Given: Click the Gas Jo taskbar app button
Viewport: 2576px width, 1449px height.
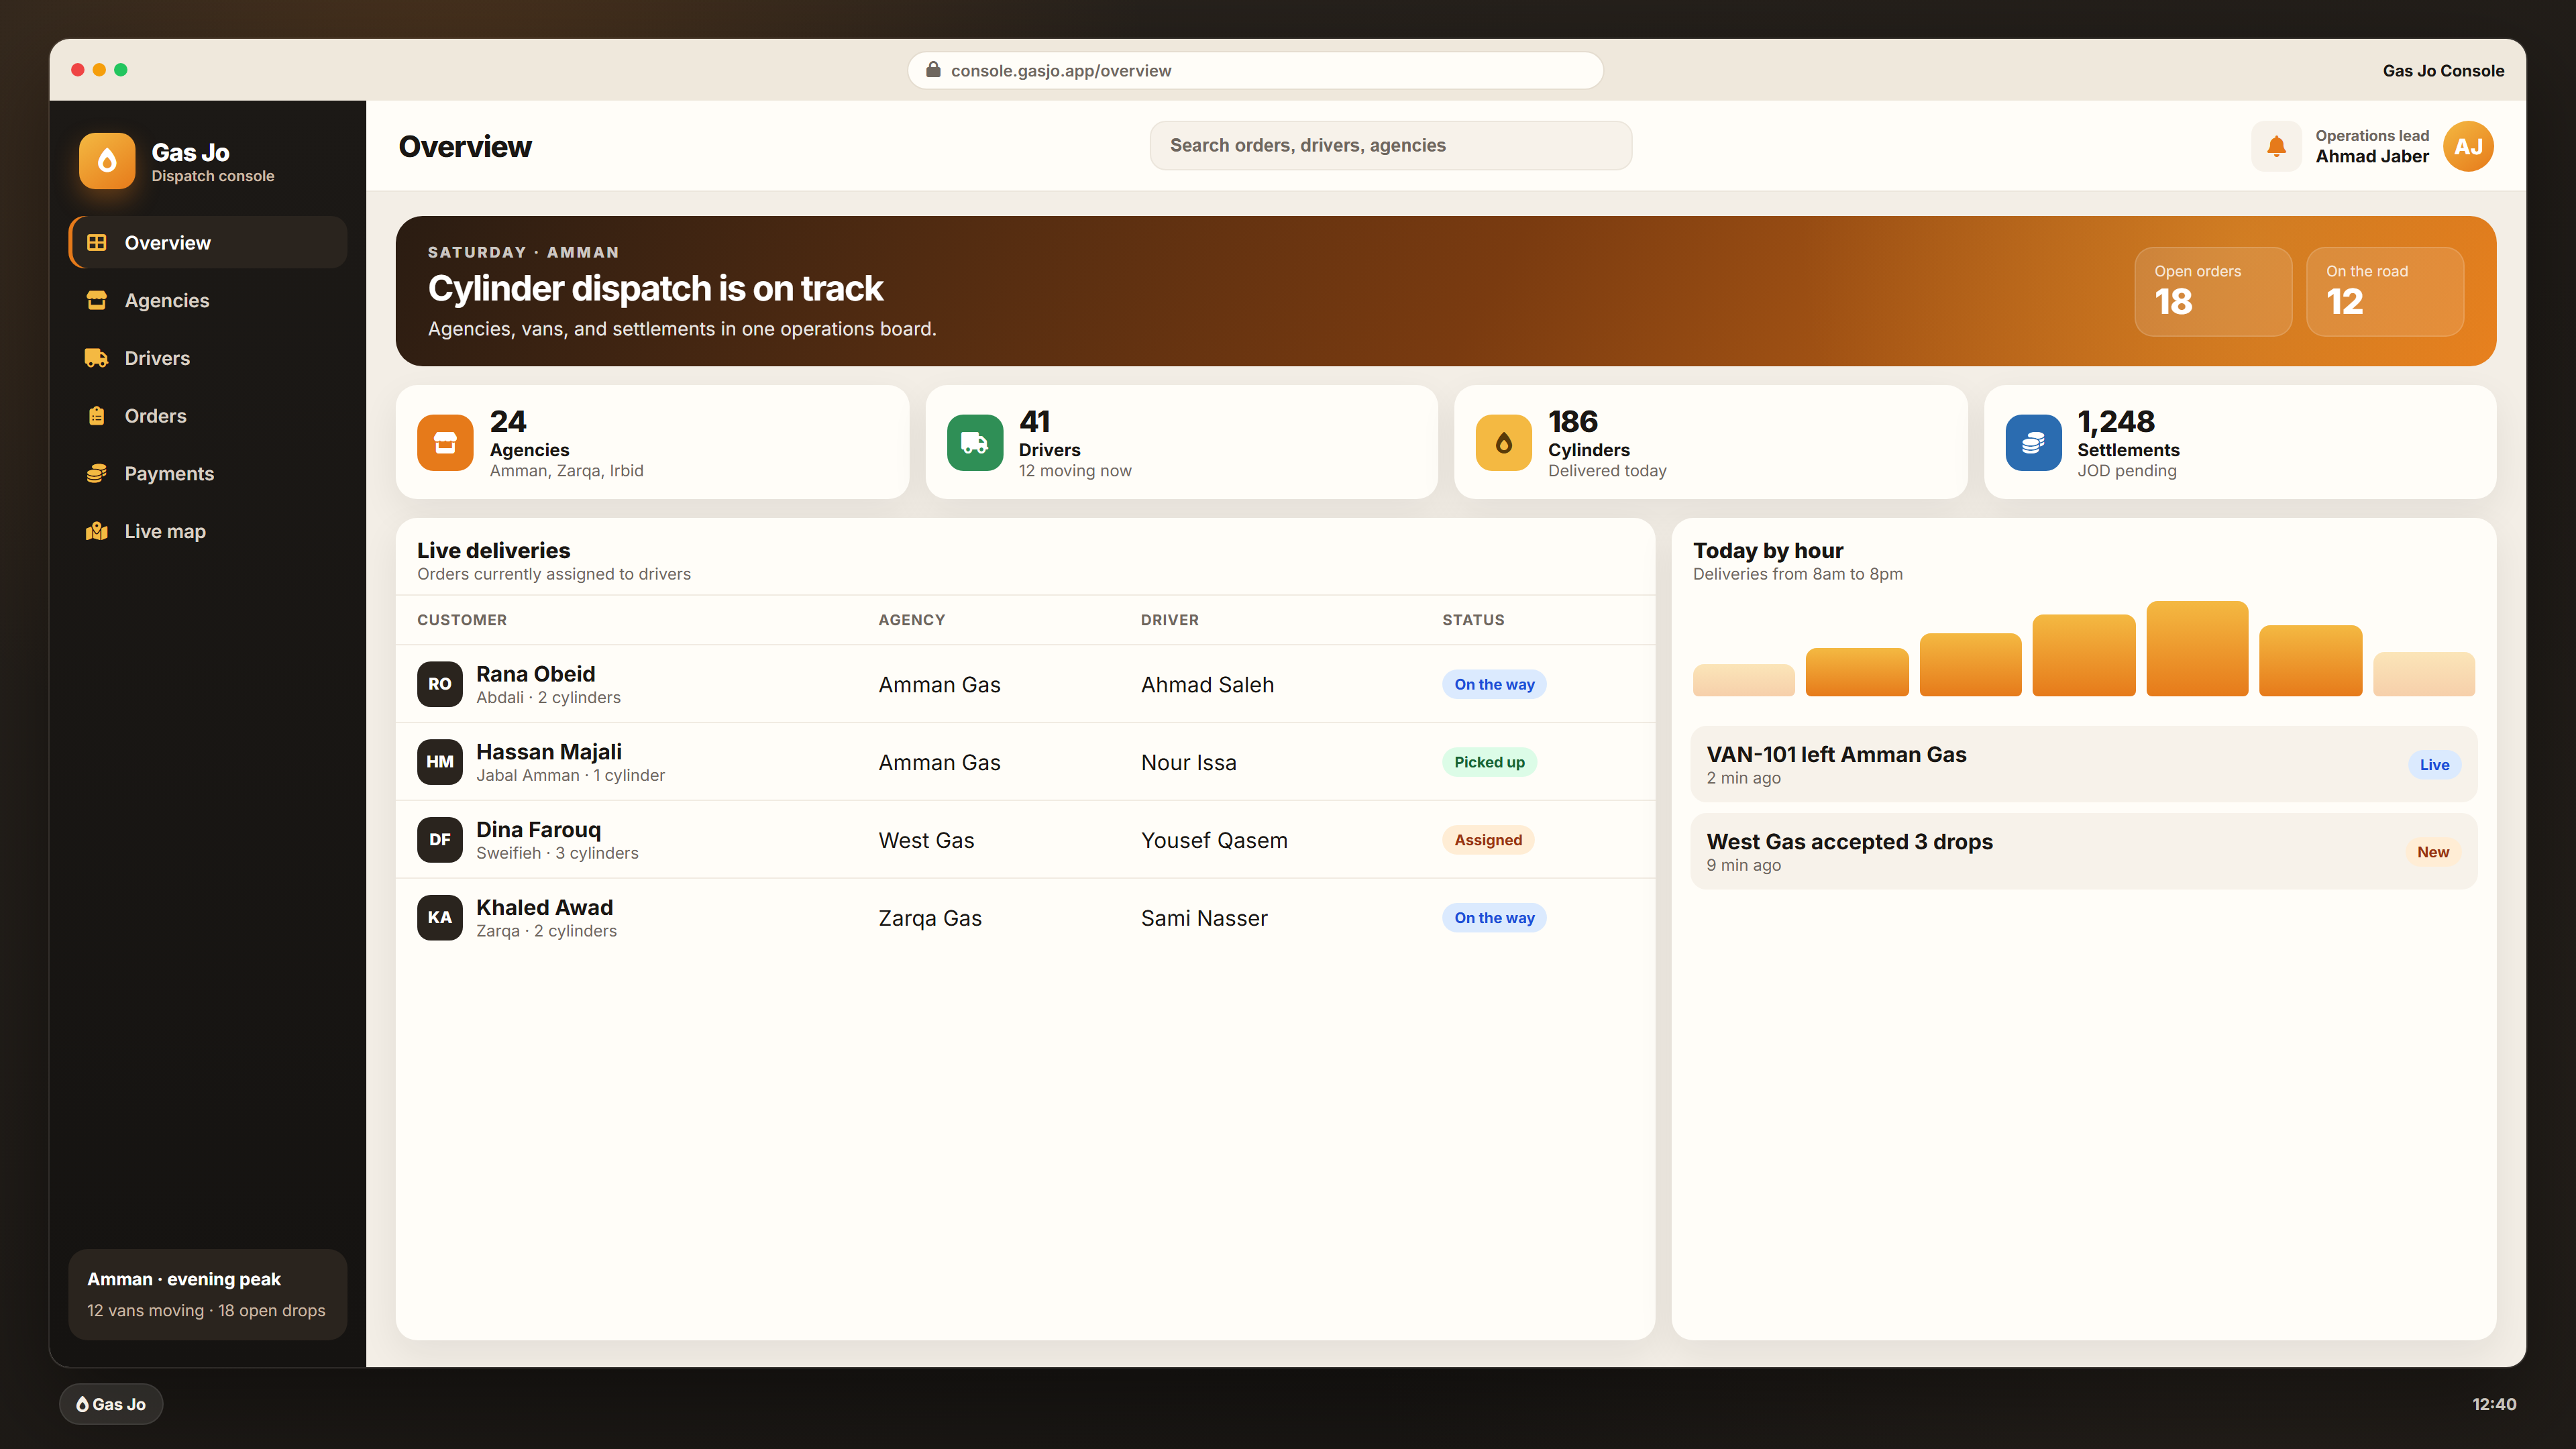Looking at the screenshot, I should click(x=111, y=1404).
